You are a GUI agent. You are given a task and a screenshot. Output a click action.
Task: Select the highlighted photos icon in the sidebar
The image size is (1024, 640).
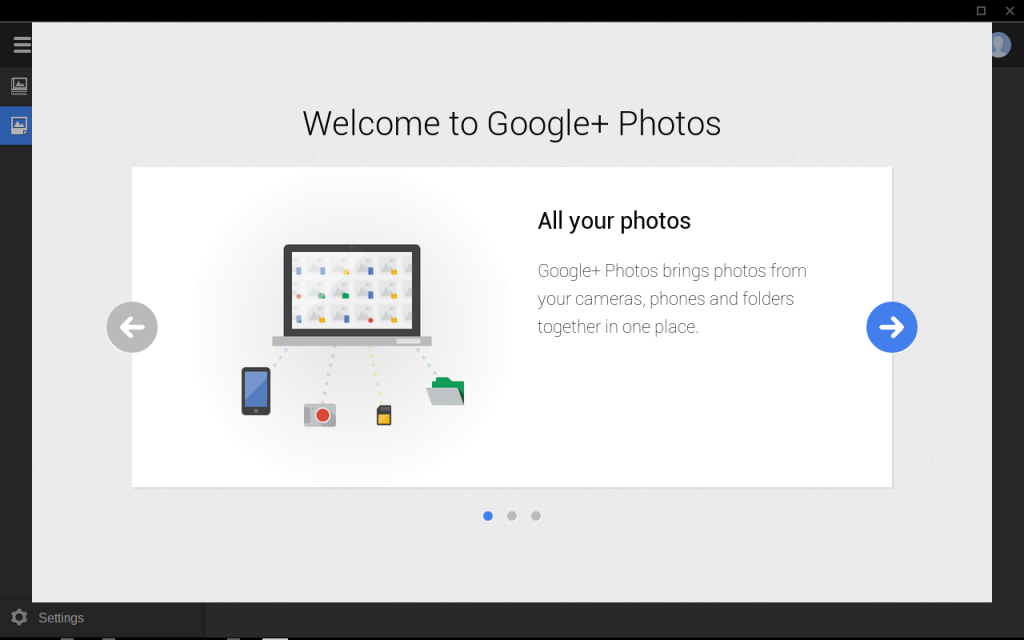(x=18, y=126)
